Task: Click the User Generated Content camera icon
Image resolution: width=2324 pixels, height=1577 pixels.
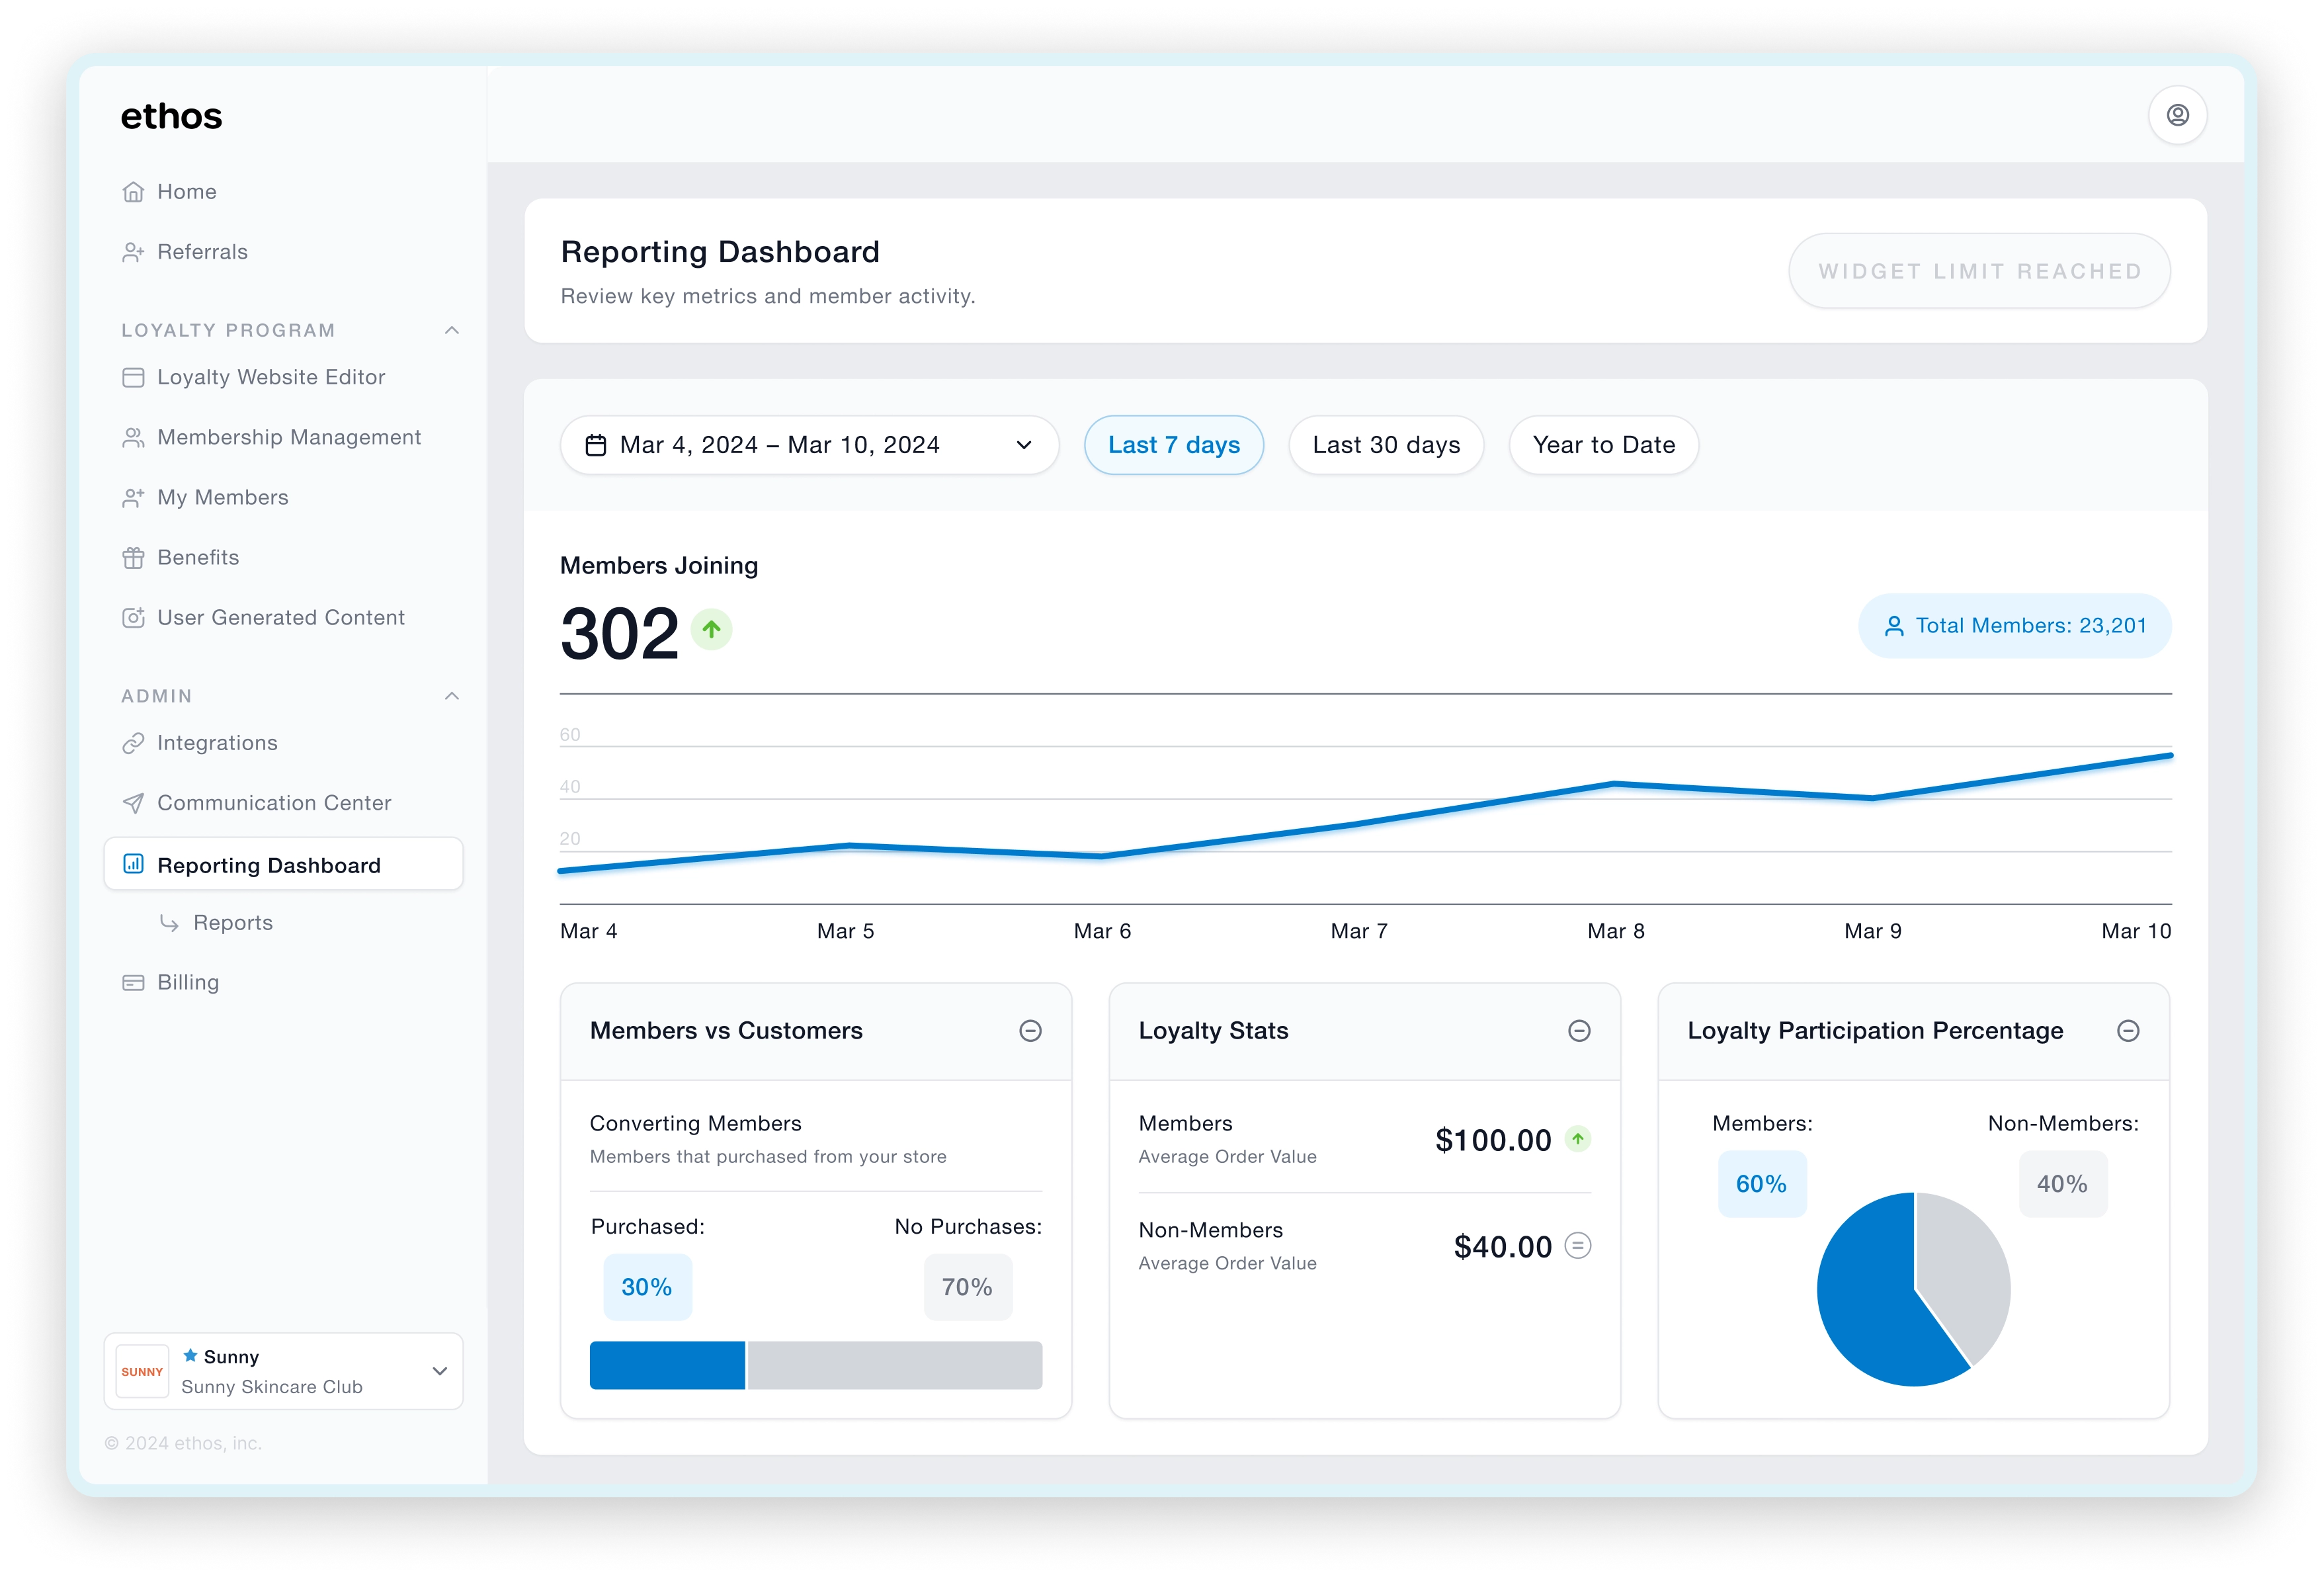Action: coord(133,618)
